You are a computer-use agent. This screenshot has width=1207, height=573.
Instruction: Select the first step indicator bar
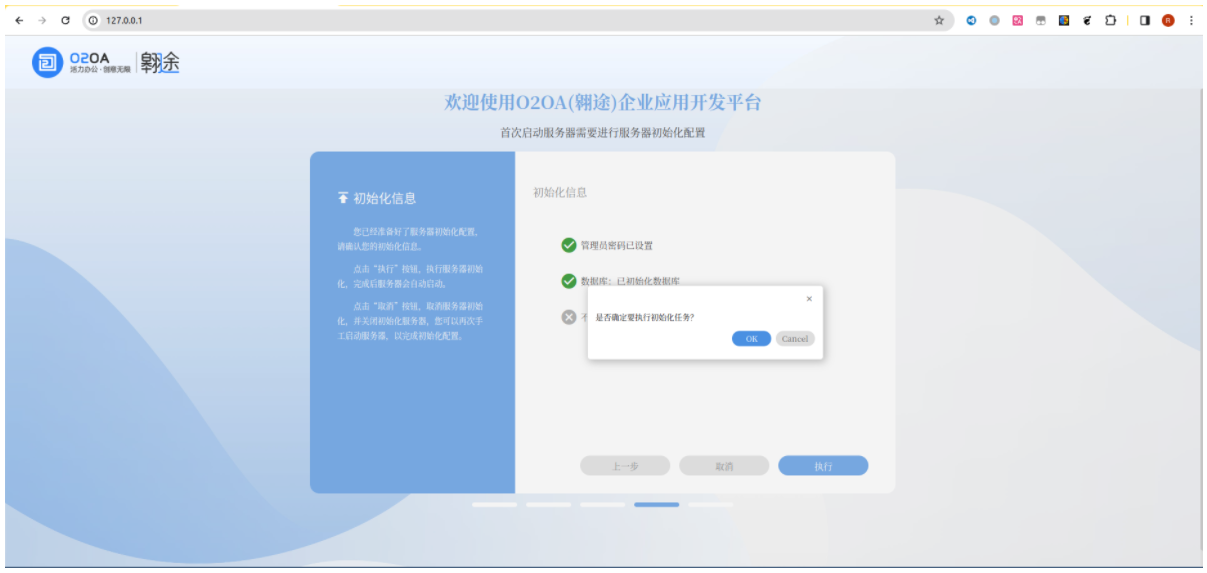pos(495,505)
